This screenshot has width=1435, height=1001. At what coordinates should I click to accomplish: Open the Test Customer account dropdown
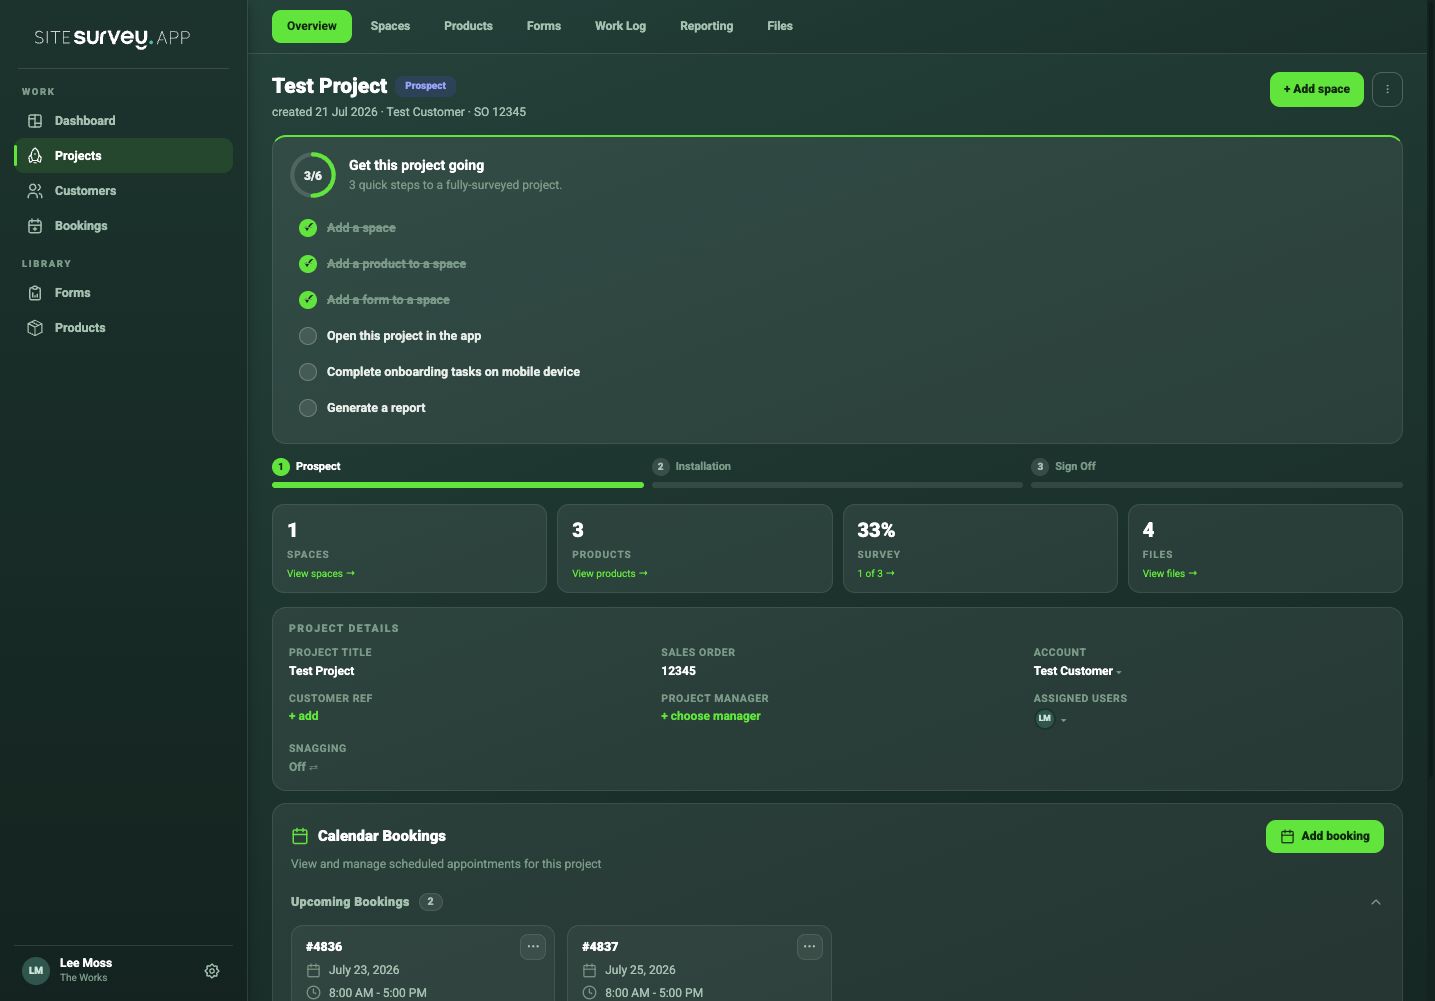(1077, 671)
